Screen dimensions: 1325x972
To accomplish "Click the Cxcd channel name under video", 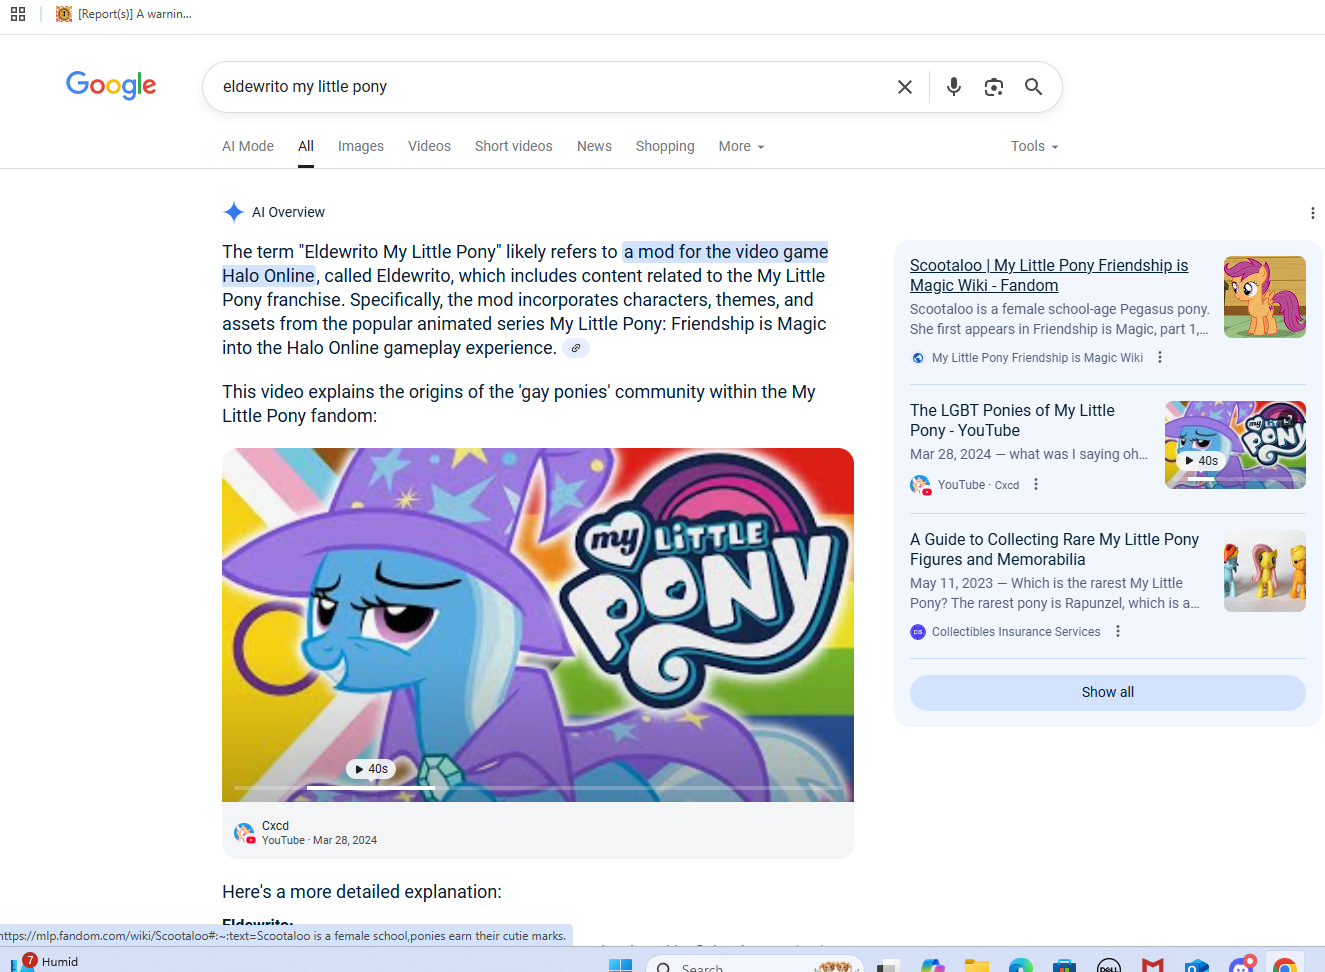I will click(x=275, y=826).
